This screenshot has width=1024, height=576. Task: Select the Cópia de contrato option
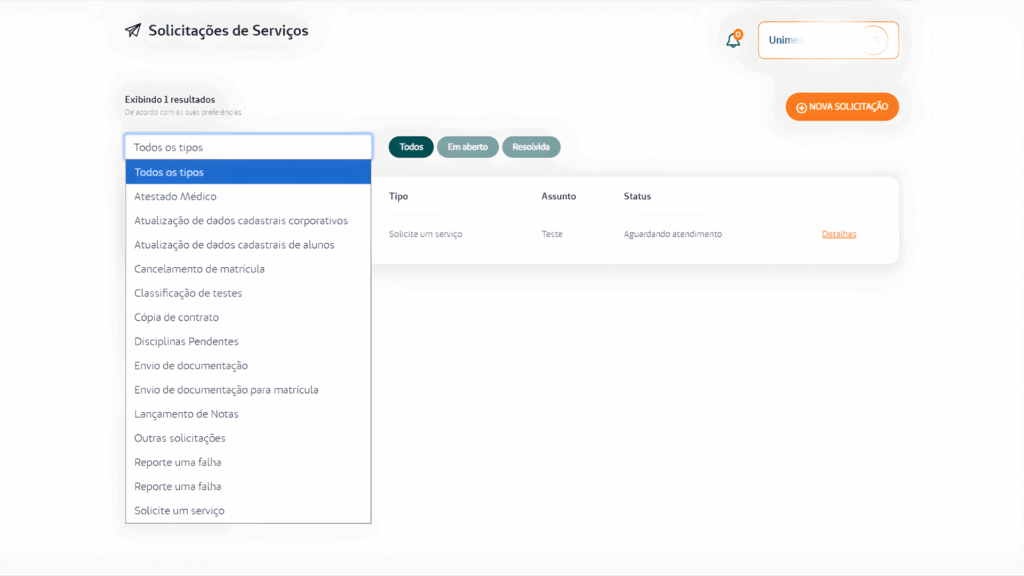176,317
